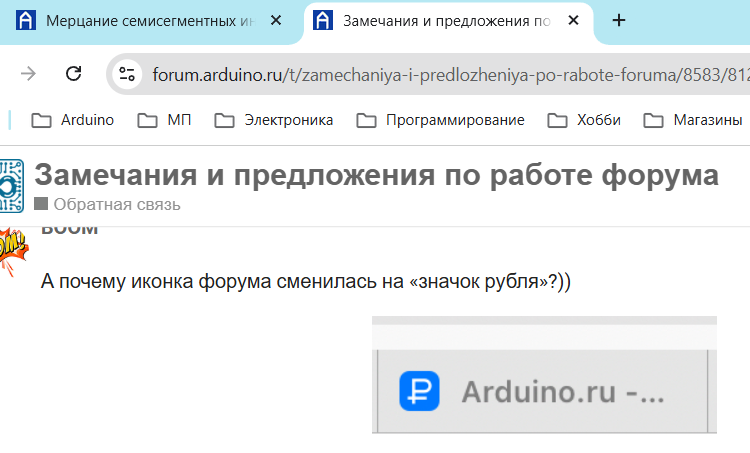Focus the forum.arduino.ru address field
Screen dimensions: 750x453
coord(440,74)
